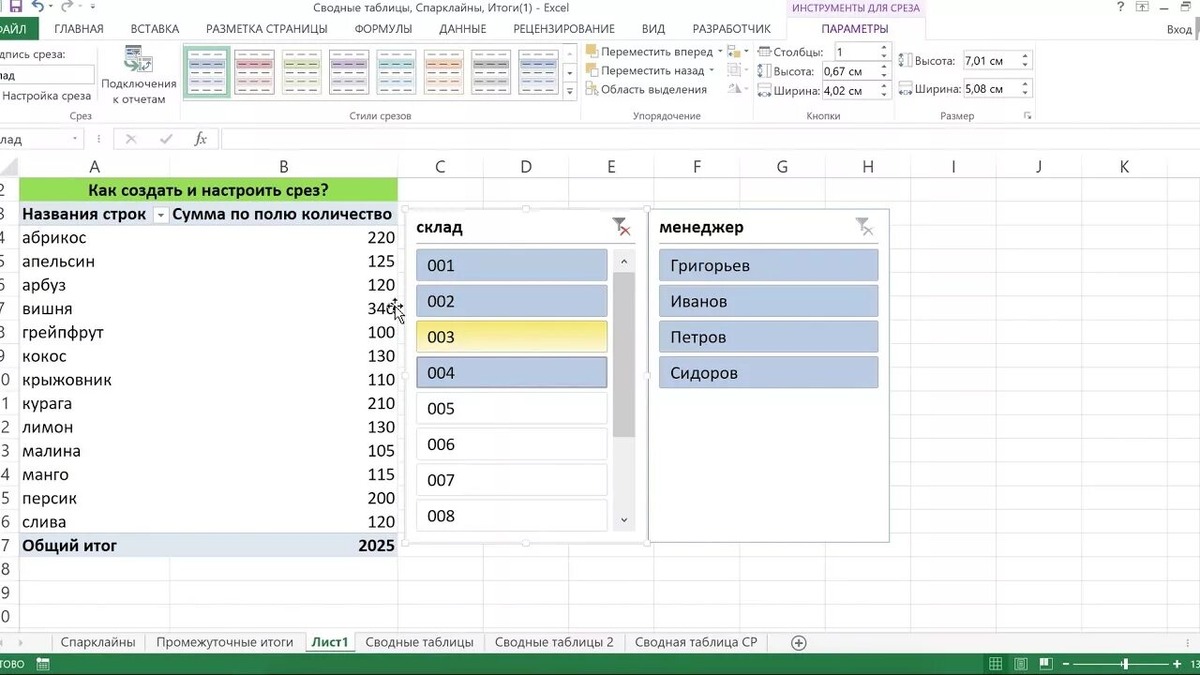
Task: Click the Redo arrow icon
Action: point(67,7)
